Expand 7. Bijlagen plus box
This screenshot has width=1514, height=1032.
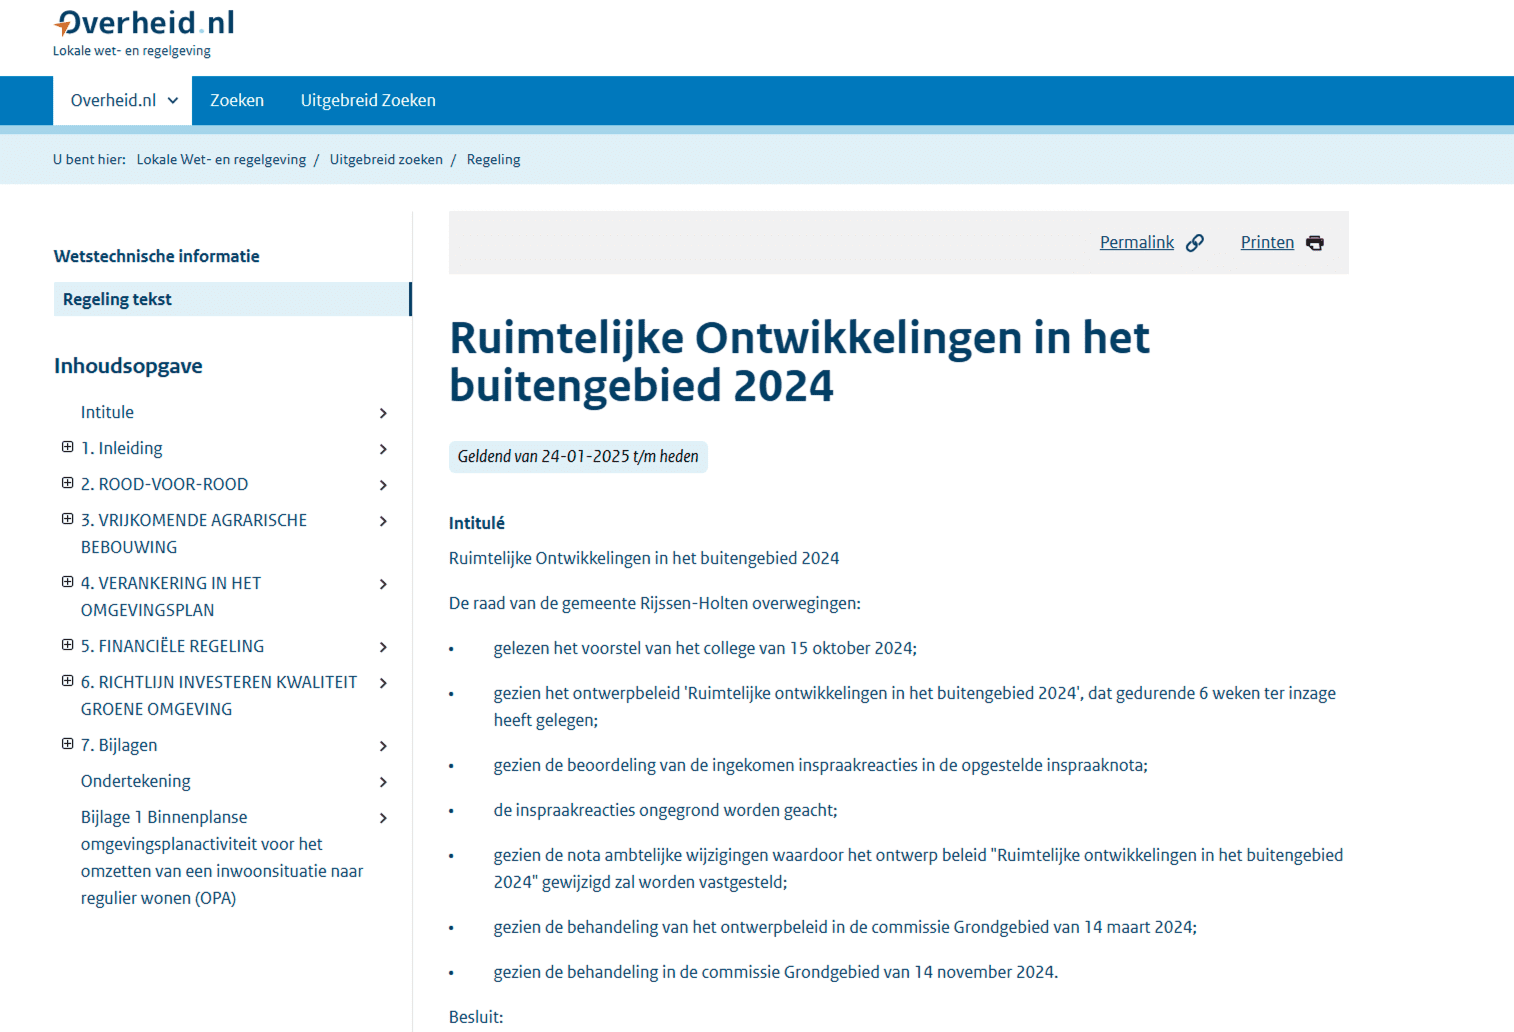coord(68,744)
